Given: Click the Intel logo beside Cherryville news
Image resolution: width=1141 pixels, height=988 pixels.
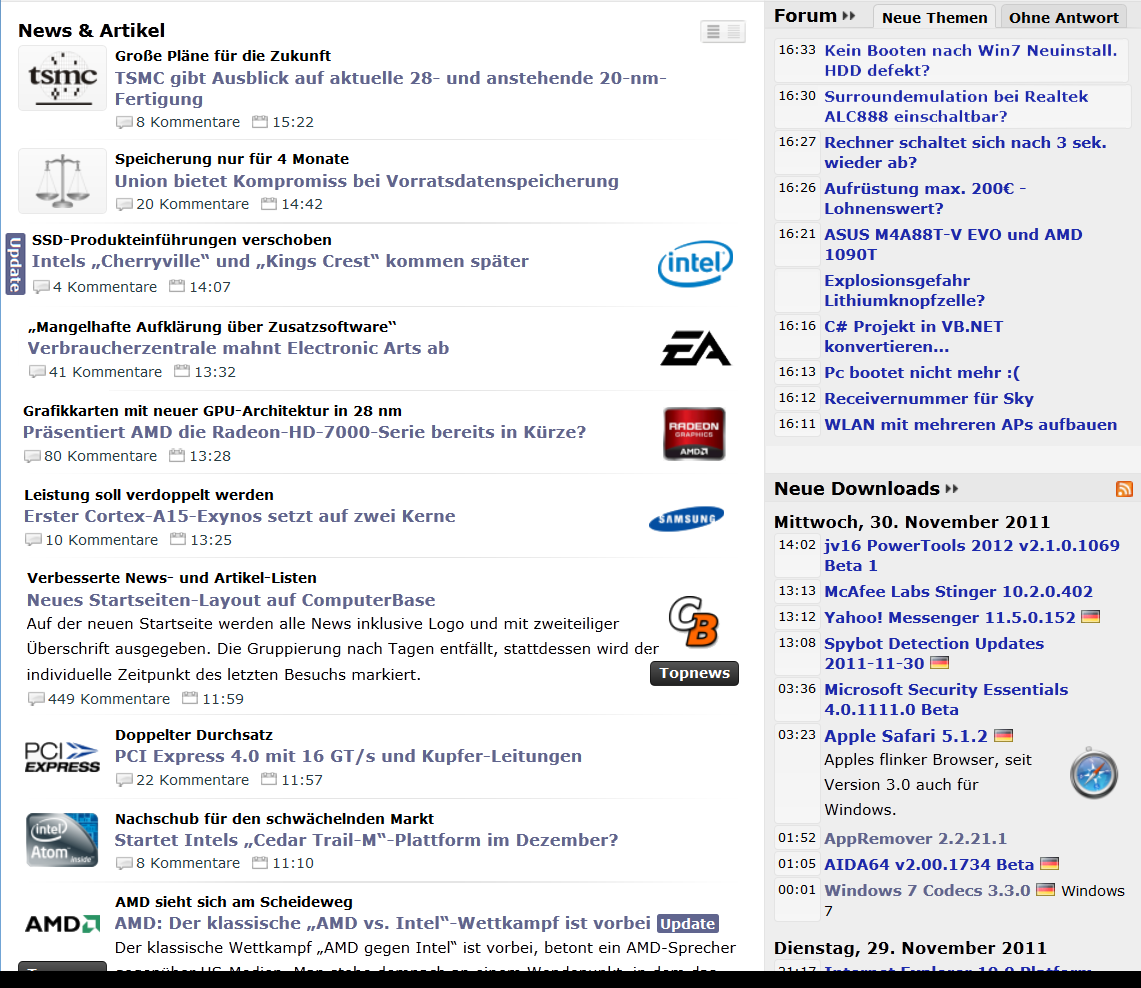Looking at the screenshot, I should click(695, 263).
